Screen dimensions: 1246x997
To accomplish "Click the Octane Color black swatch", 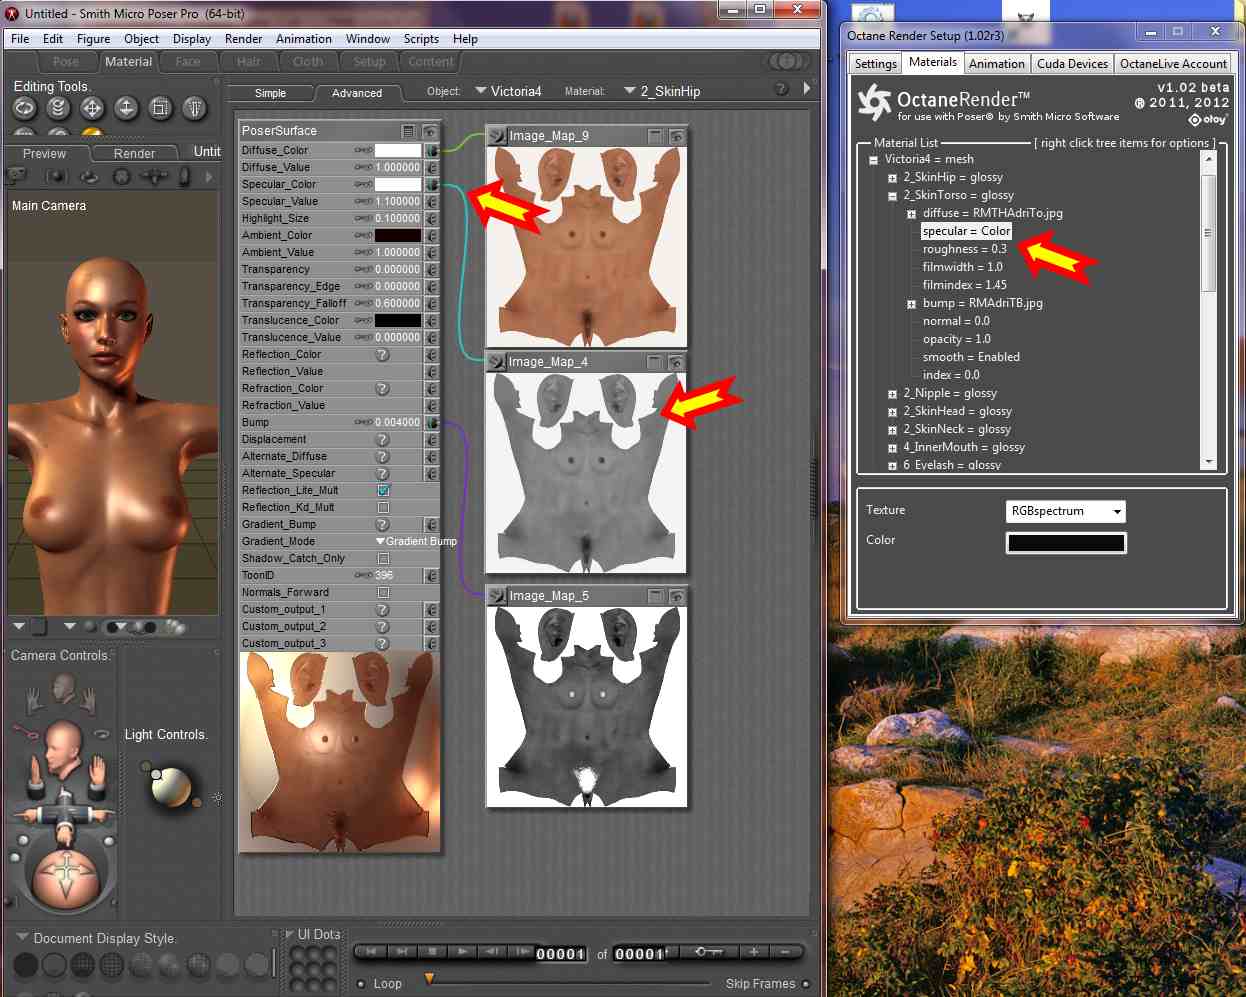I will click(x=1066, y=543).
